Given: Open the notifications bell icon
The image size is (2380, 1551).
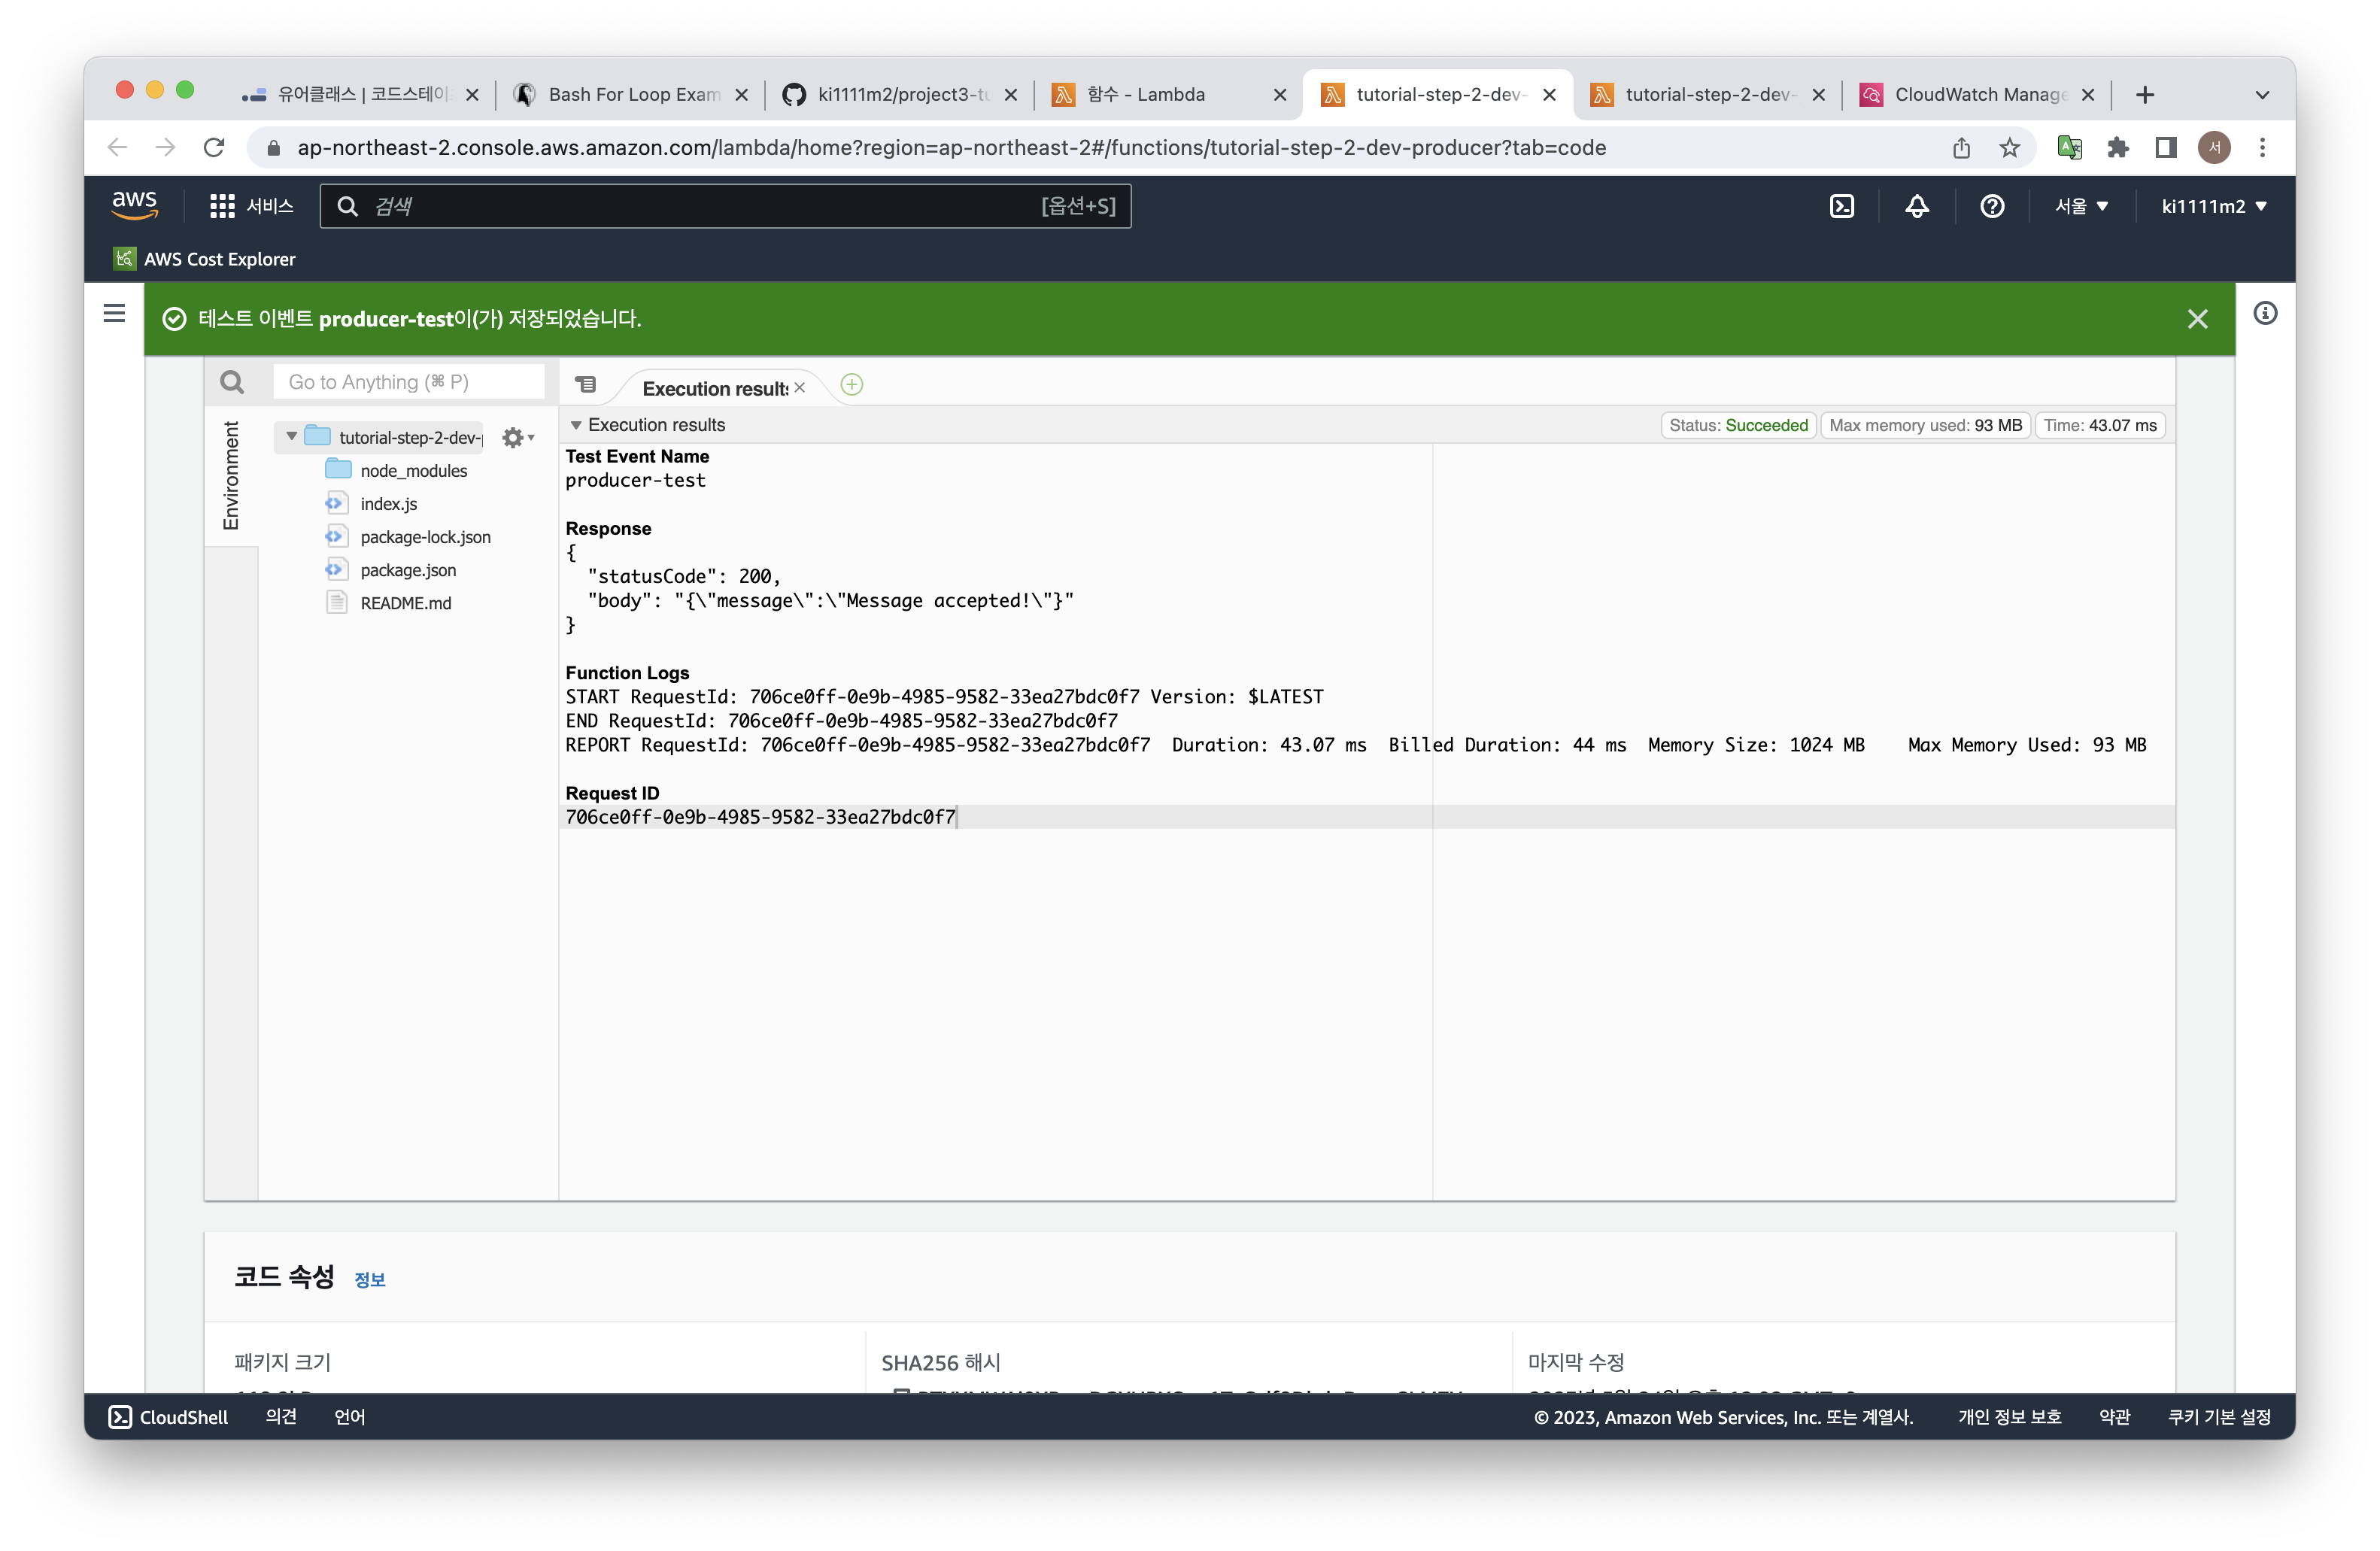Looking at the screenshot, I should [1916, 206].
